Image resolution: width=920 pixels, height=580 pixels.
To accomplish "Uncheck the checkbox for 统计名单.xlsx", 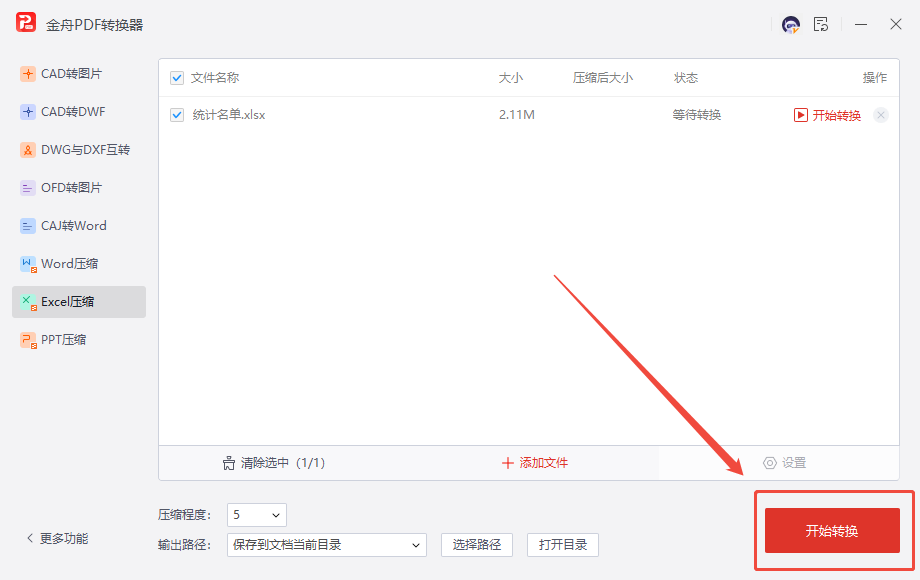I will pos(177,115).
